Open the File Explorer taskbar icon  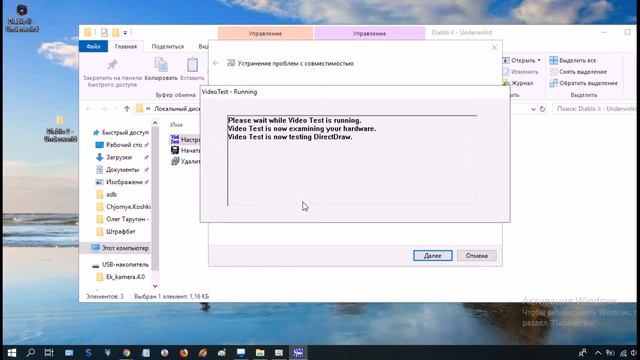click(x=260, y=353)
